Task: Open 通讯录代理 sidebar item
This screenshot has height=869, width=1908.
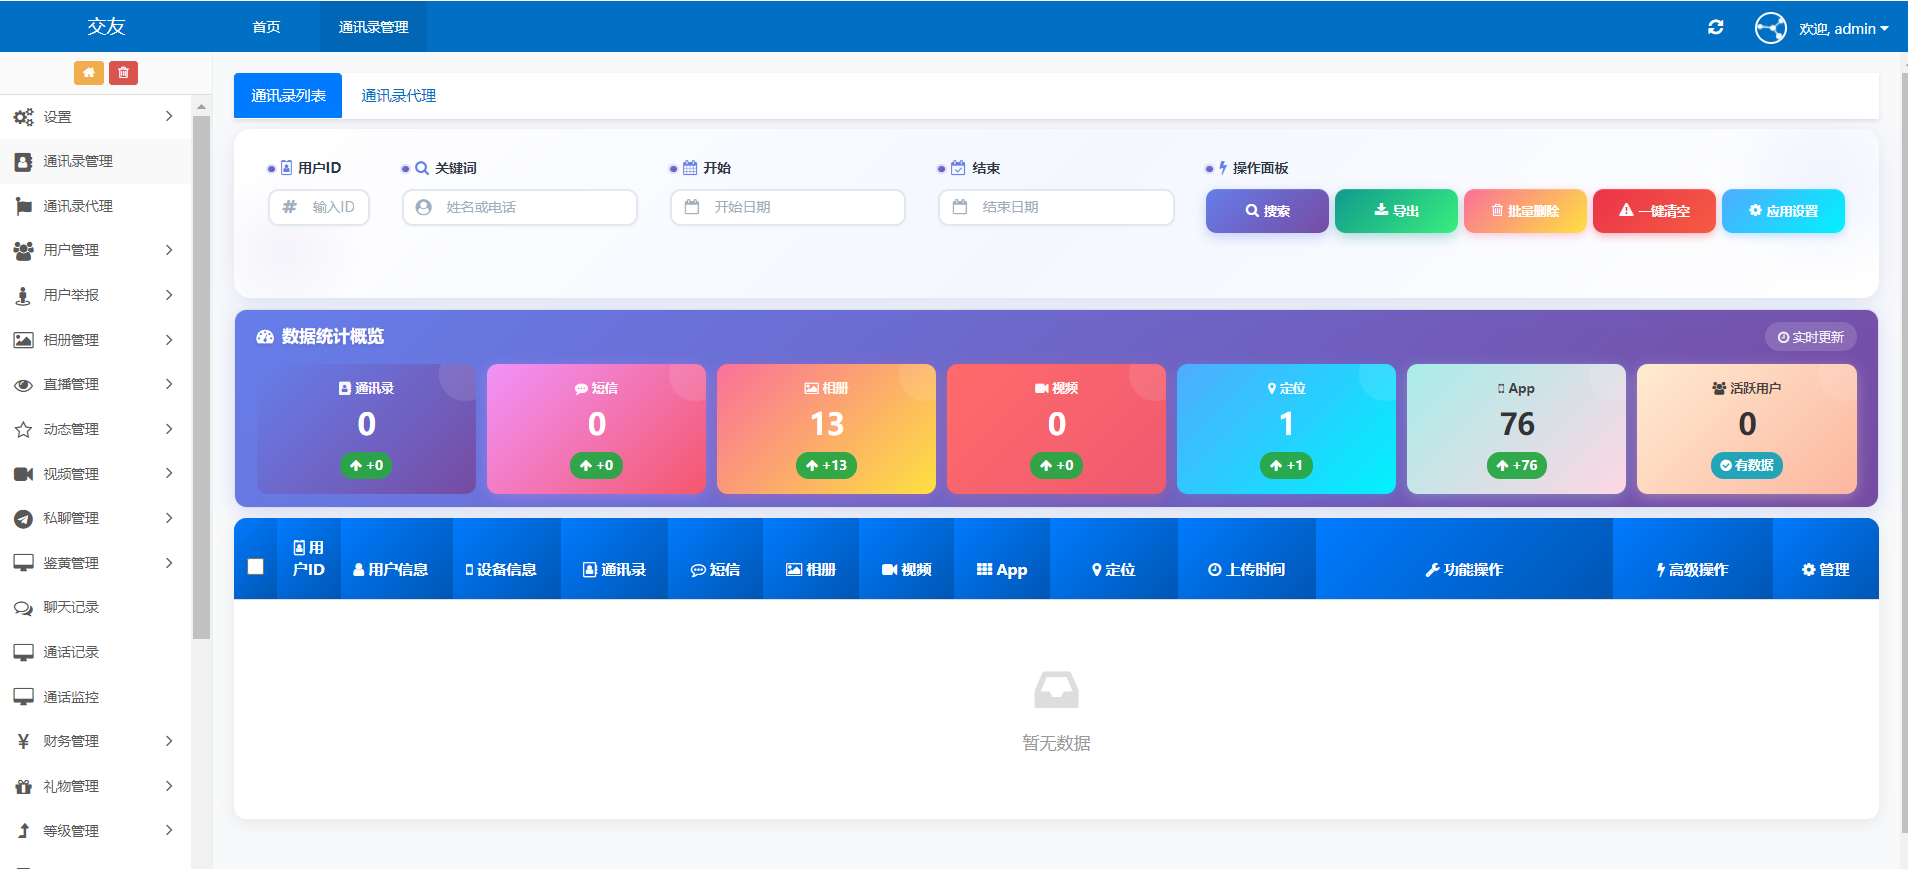Action: 78,206
